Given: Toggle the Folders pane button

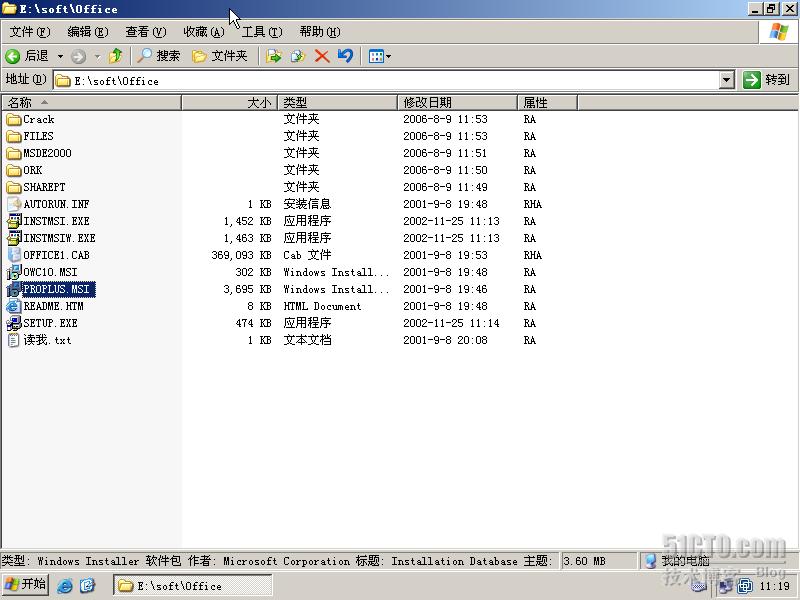Looking at the screenshot, I should tap(220, 56).
